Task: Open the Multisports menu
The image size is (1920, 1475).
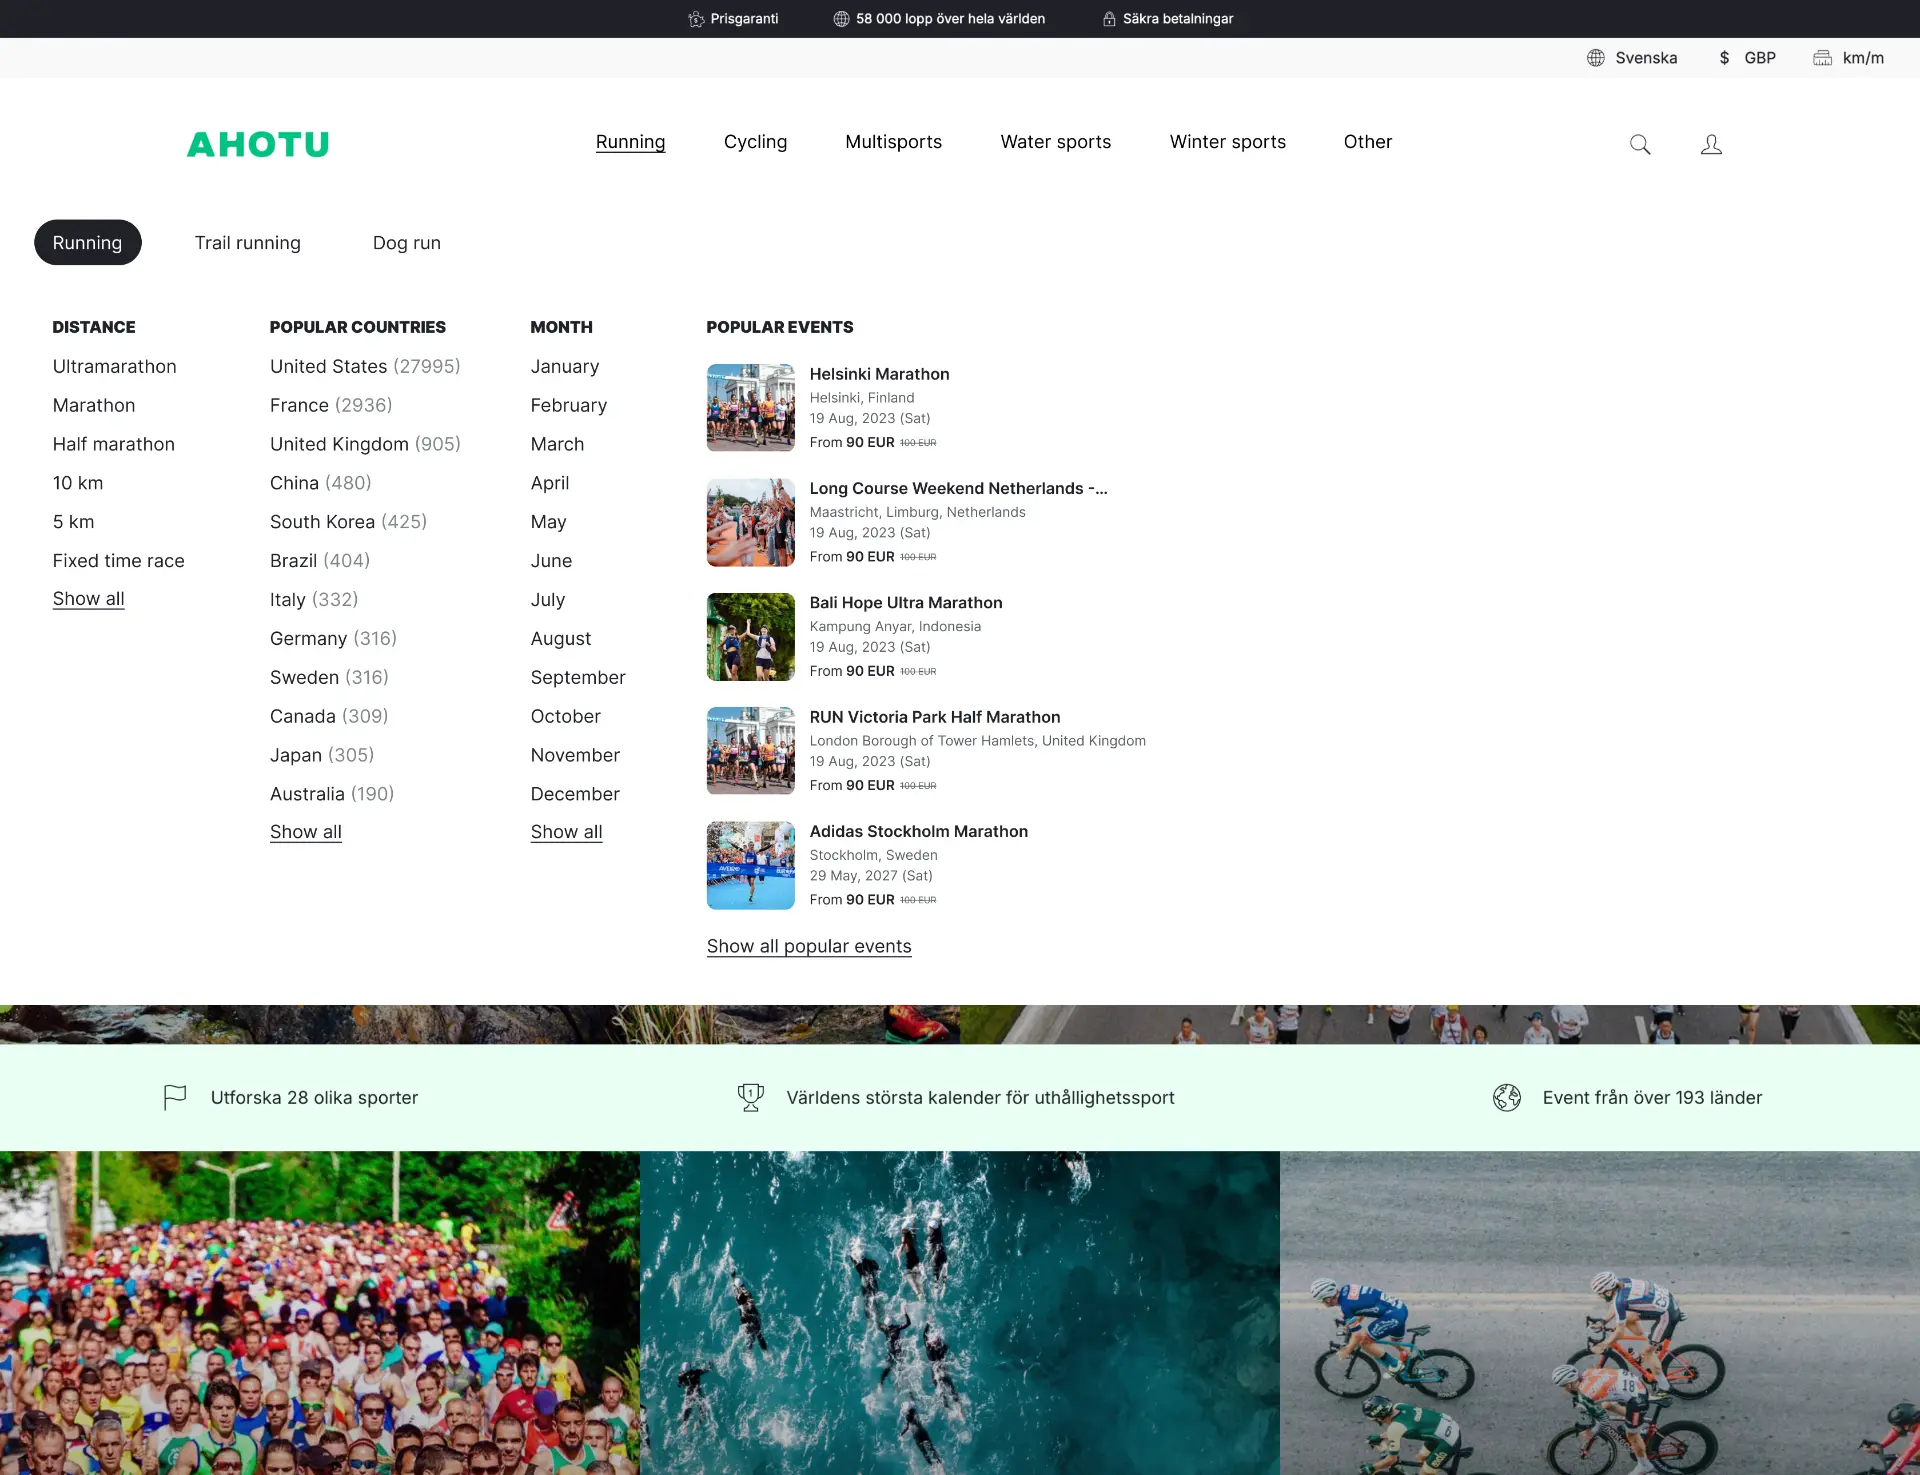Action: 893,142
